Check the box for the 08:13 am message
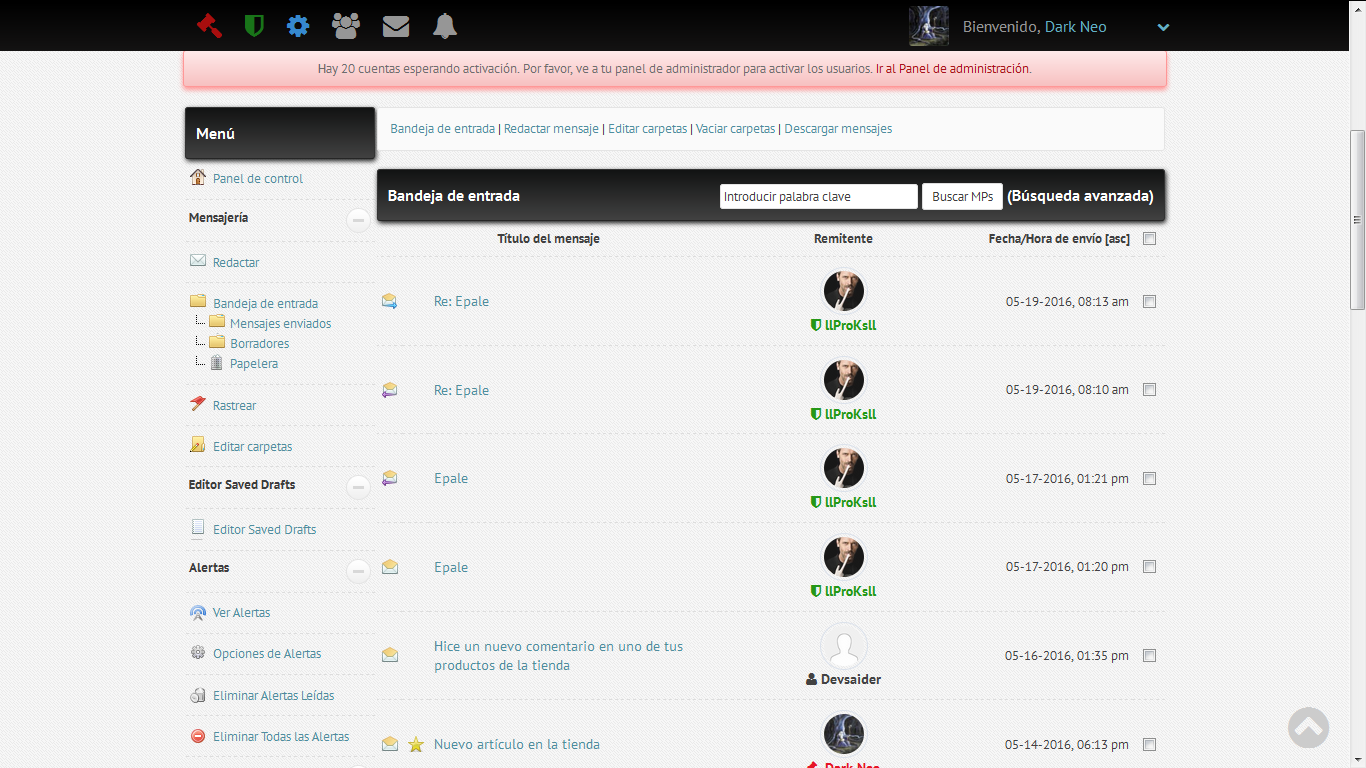1366x768 pixels. pyautogui.click(x=1149, y=301)
